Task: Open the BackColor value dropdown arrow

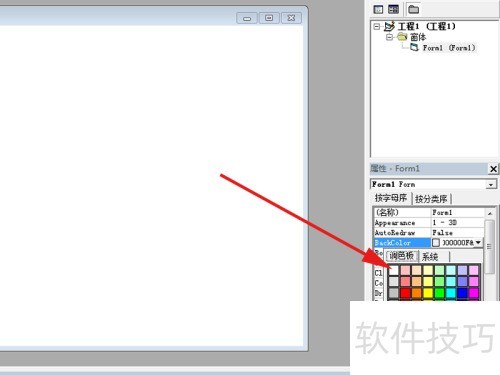Action: [x=478, y=242]
